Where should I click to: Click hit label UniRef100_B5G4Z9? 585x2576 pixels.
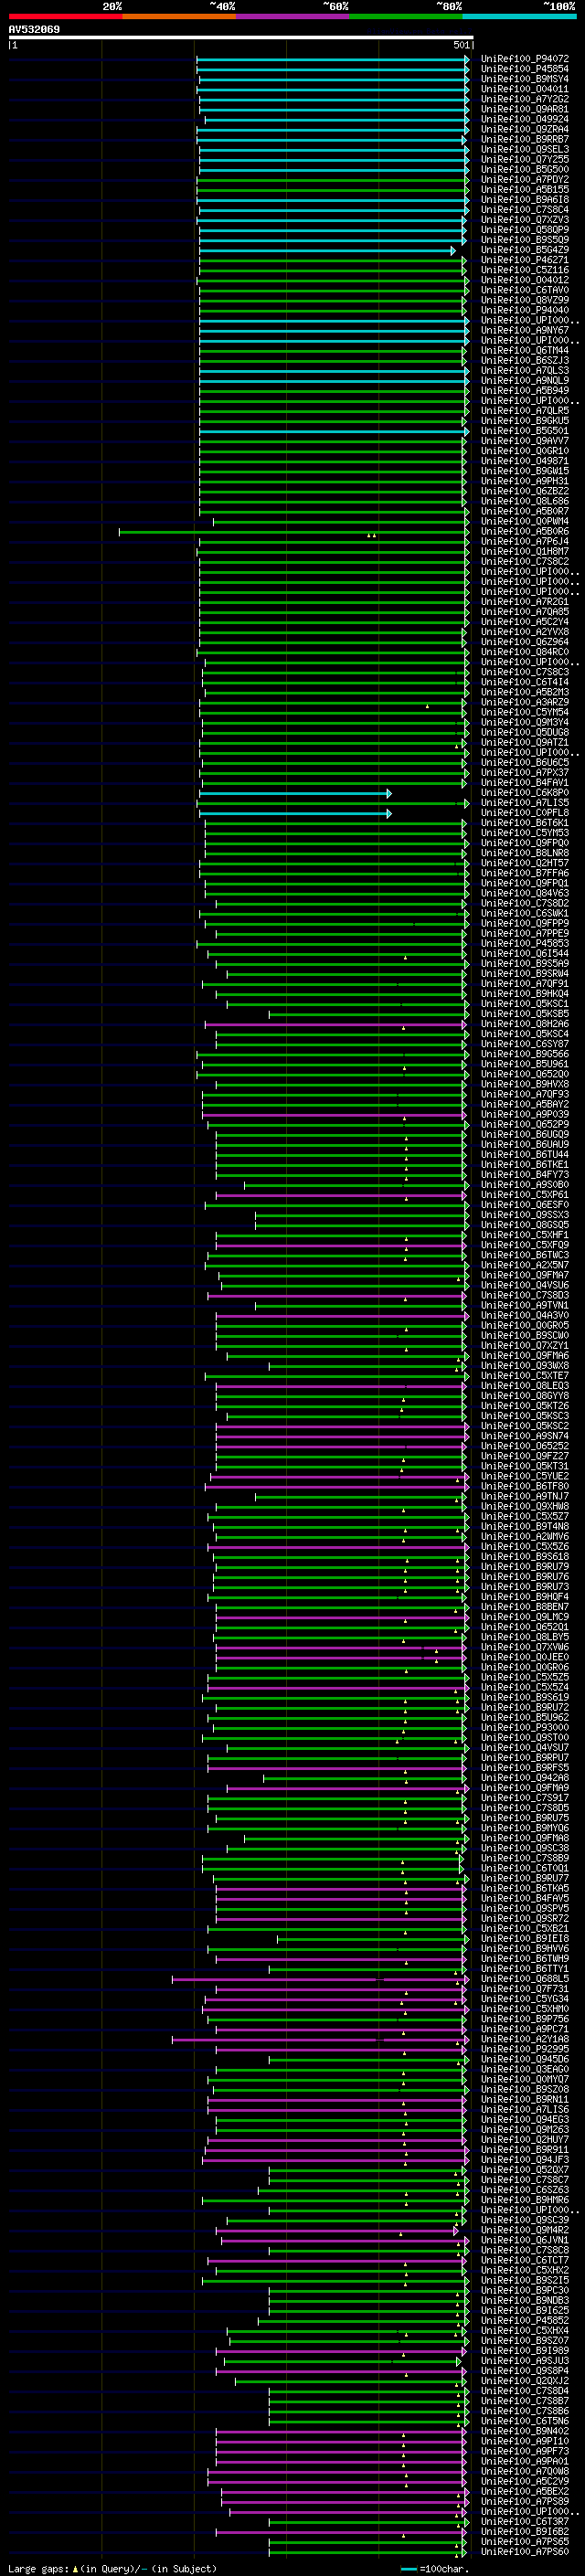tap(525, 250)
